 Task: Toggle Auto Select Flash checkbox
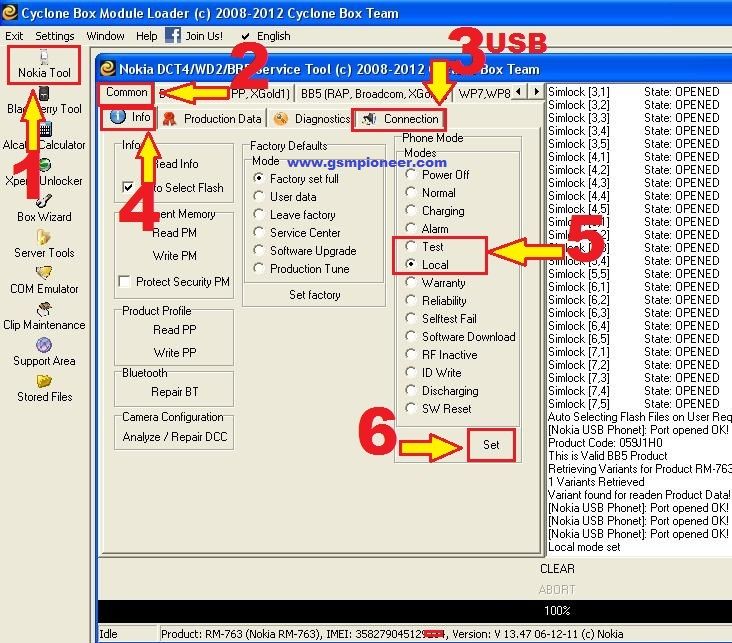point(127,187)
